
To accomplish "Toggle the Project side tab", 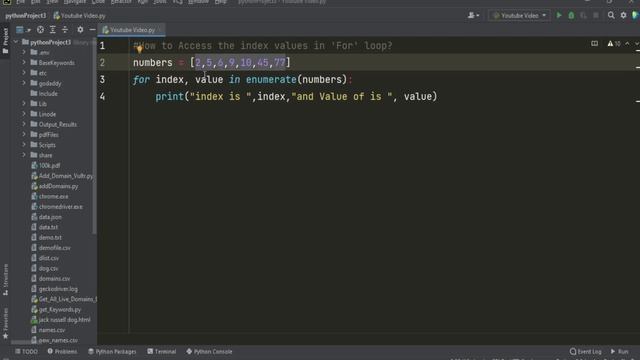I will 5,41.
